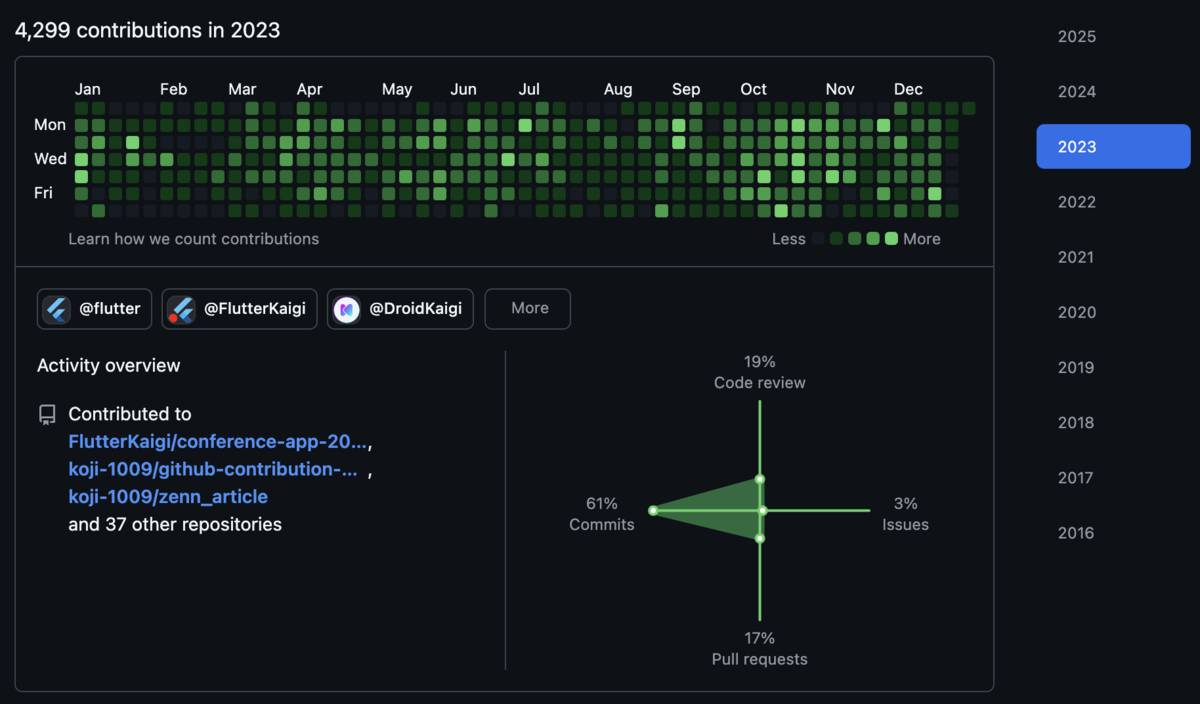Screen dimensions: 1200x704
Task: Open the @flutter organization avatar icon
Action: [x=57, y=309]
